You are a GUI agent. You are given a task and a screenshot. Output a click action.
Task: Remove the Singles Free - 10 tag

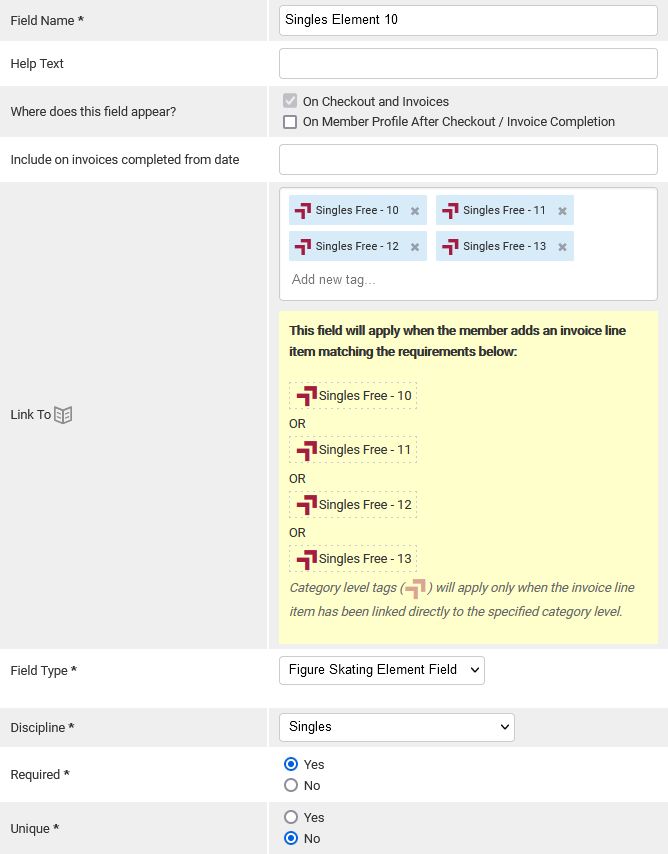point(415,211)
